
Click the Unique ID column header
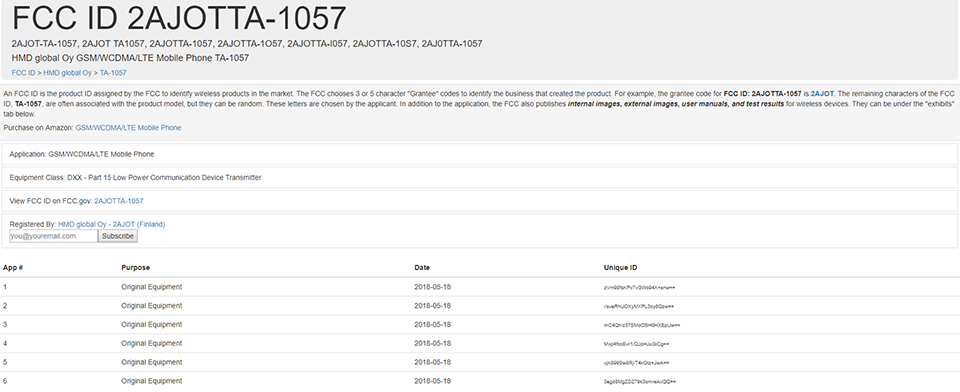[620, 268]
